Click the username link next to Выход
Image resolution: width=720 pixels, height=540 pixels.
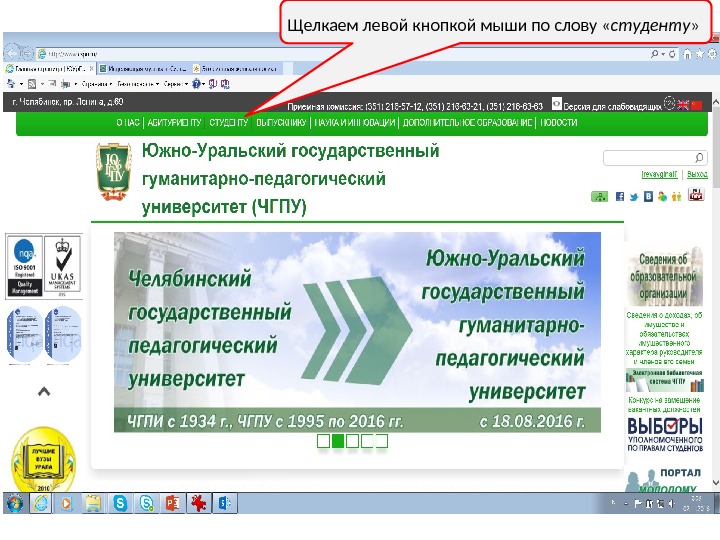pyautogui.click(x=659, y=174)
